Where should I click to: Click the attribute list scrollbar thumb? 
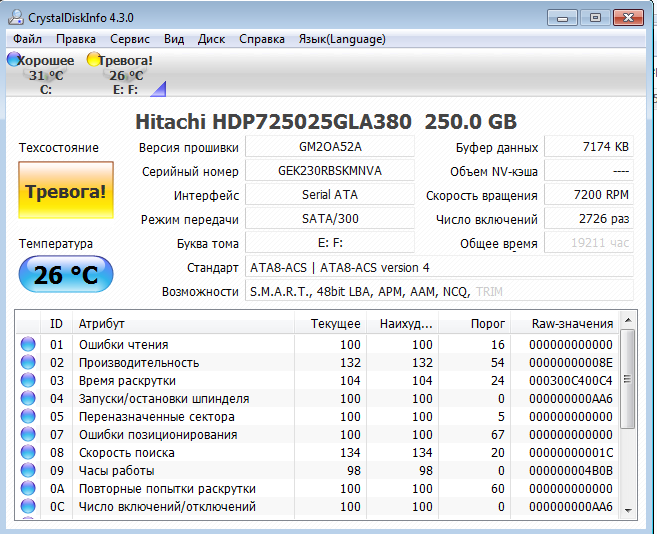click(x=628, y=379)
